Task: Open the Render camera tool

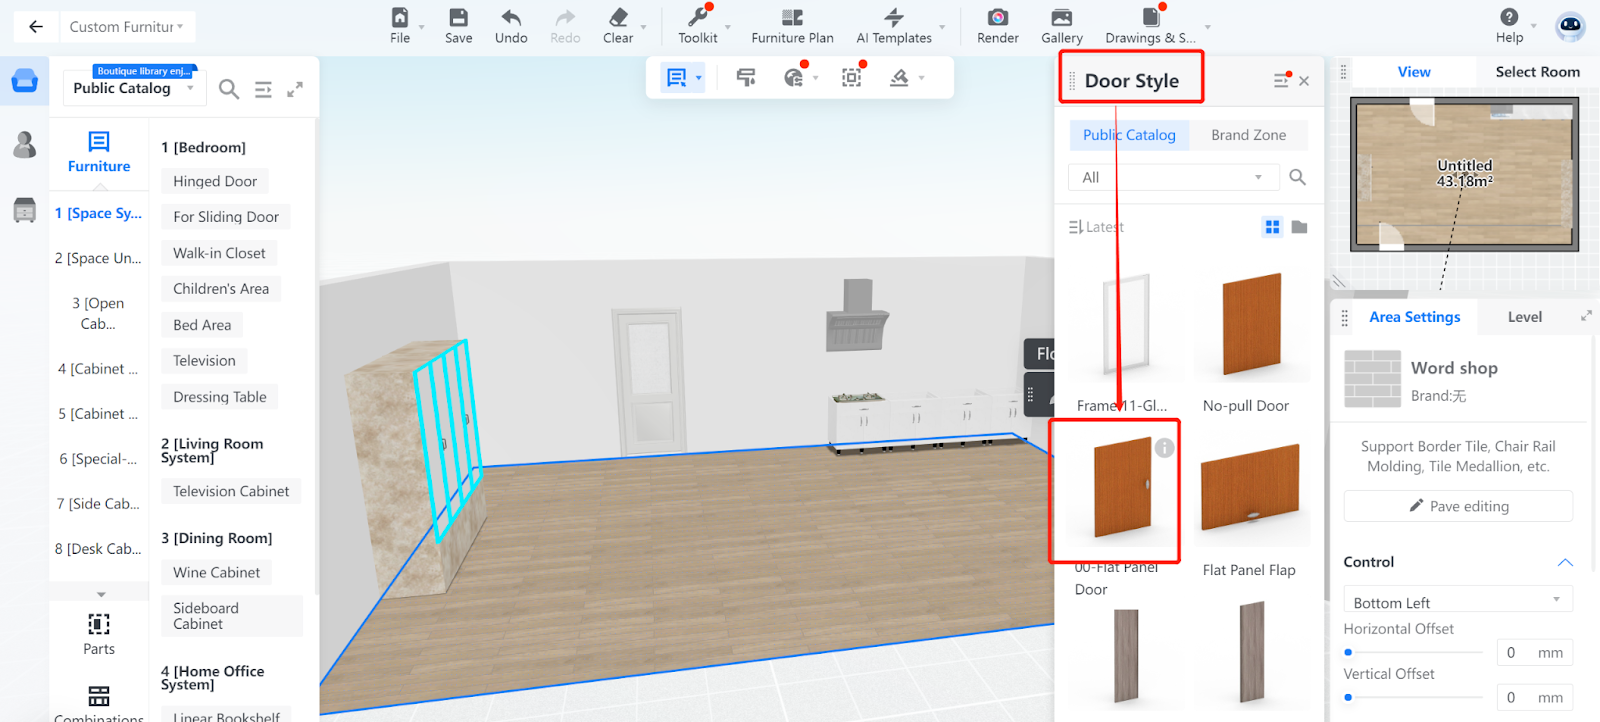Action: [x=997, y=18]
